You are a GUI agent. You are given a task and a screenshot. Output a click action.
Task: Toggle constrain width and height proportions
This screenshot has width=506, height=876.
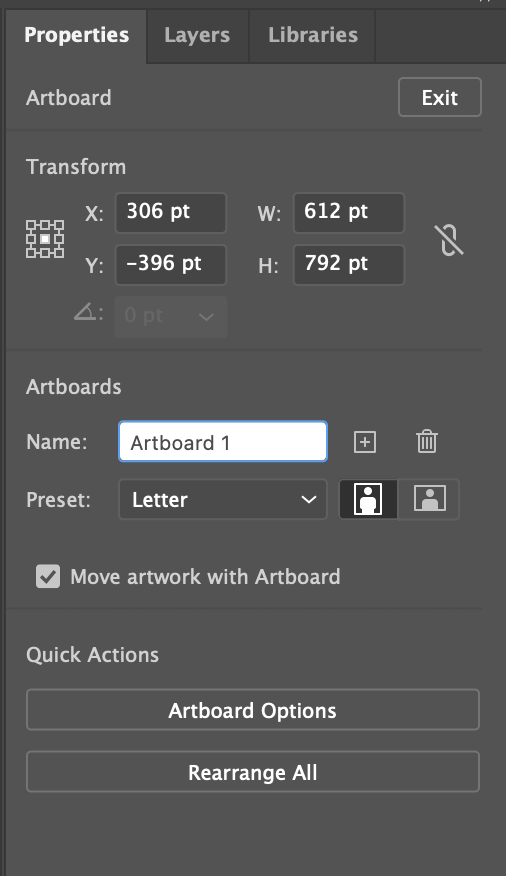449,240
